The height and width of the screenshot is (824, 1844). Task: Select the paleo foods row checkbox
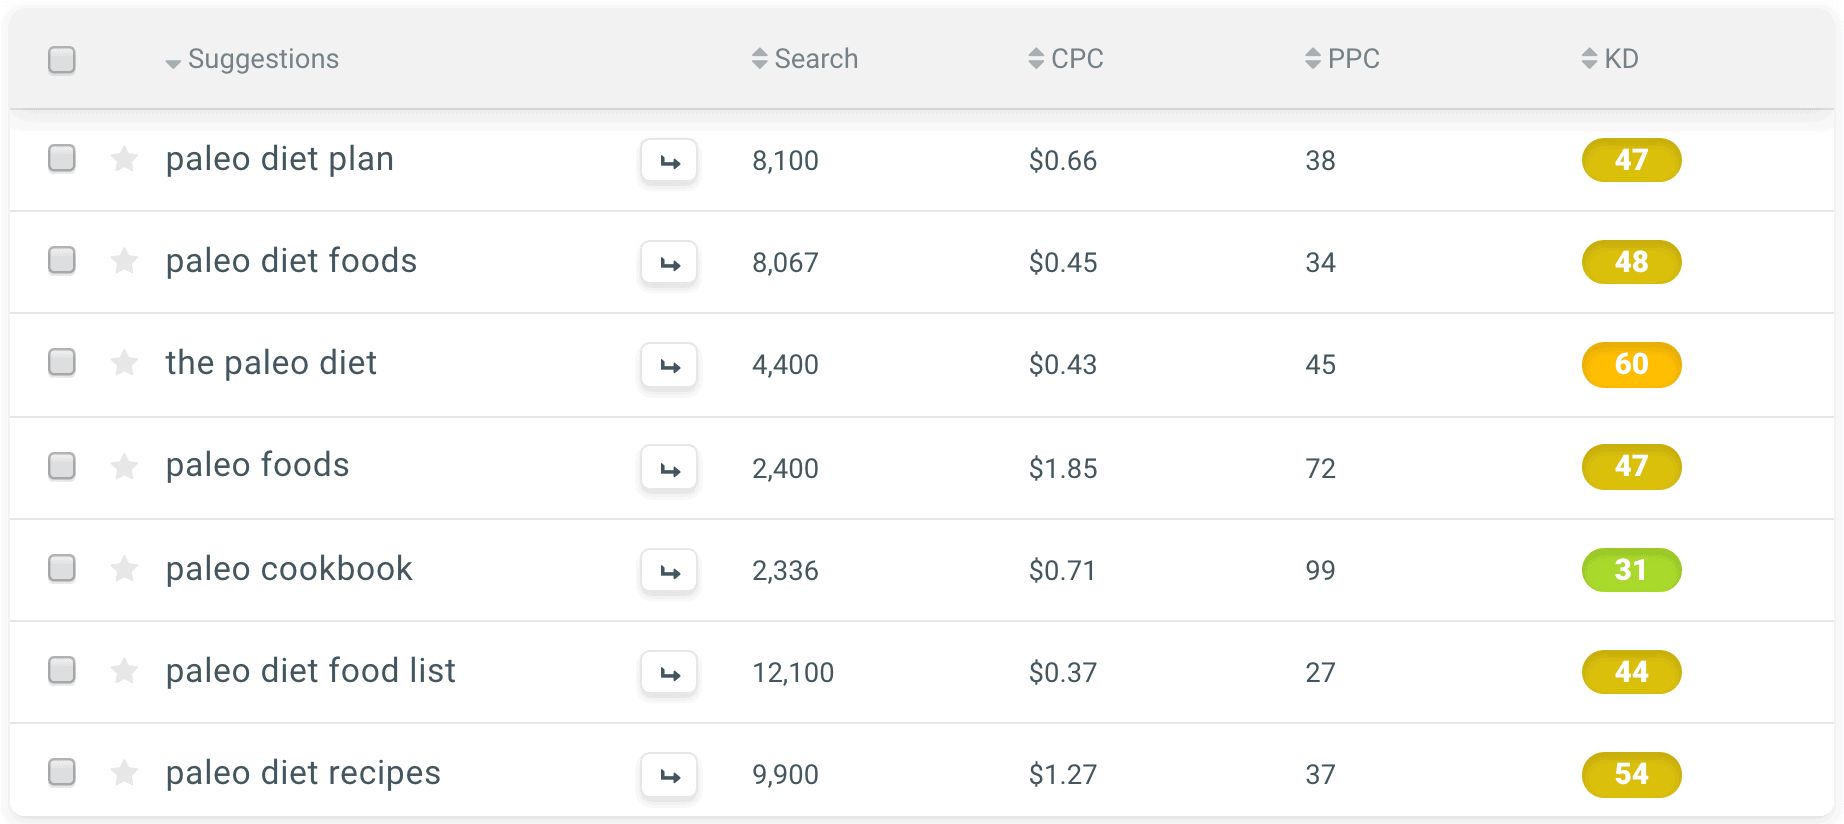tap(62, 466)
